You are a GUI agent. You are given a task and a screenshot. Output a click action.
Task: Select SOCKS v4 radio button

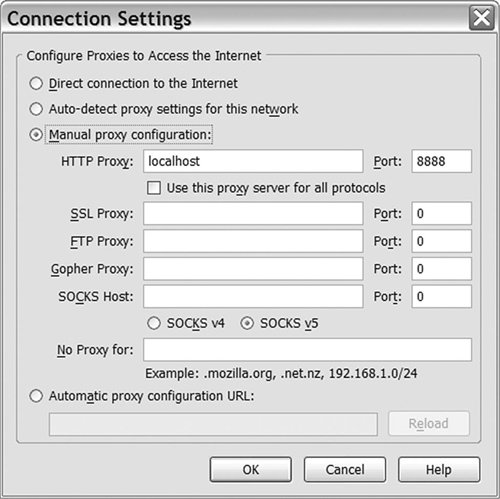click(154, 323)
